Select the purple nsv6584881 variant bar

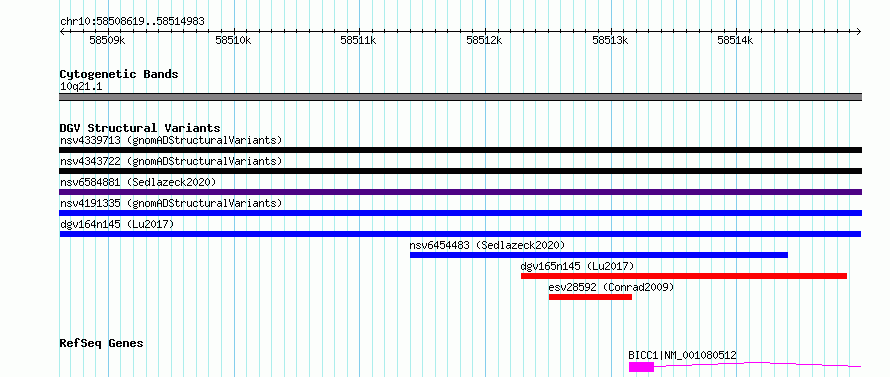coord(460,192)
